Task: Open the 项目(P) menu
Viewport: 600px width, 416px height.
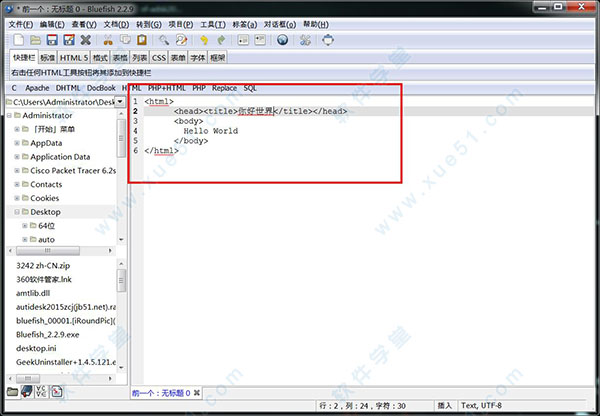Action: coord(181,24)
